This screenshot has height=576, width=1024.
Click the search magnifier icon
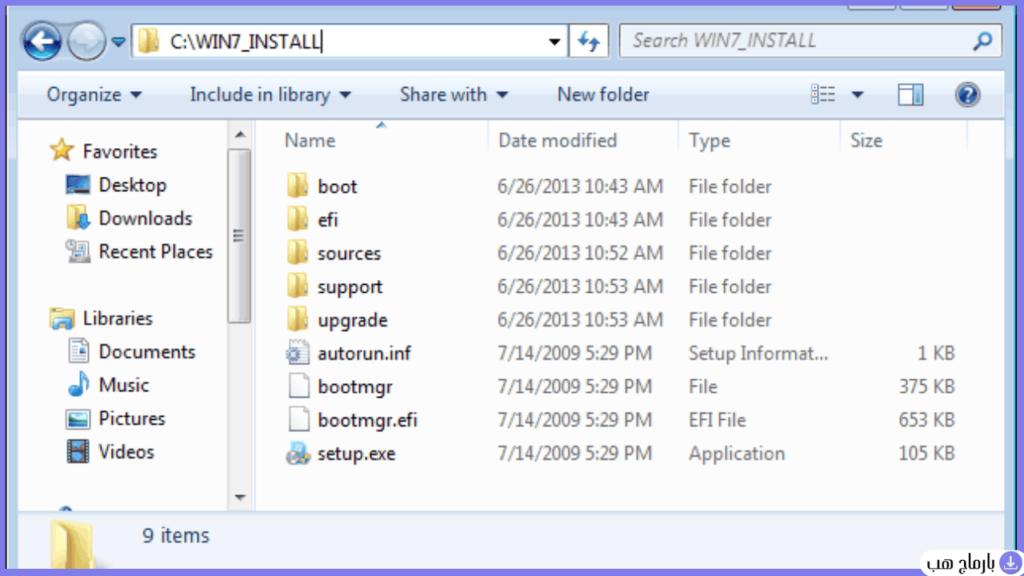[x=982, y=41]
